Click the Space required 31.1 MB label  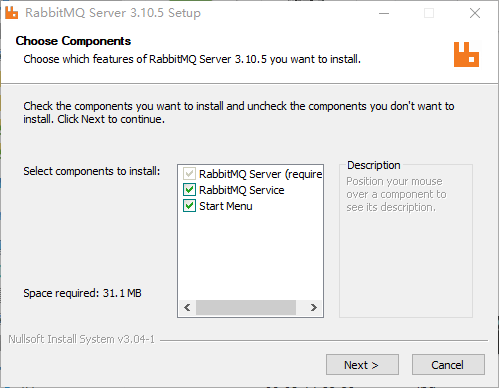82,293
